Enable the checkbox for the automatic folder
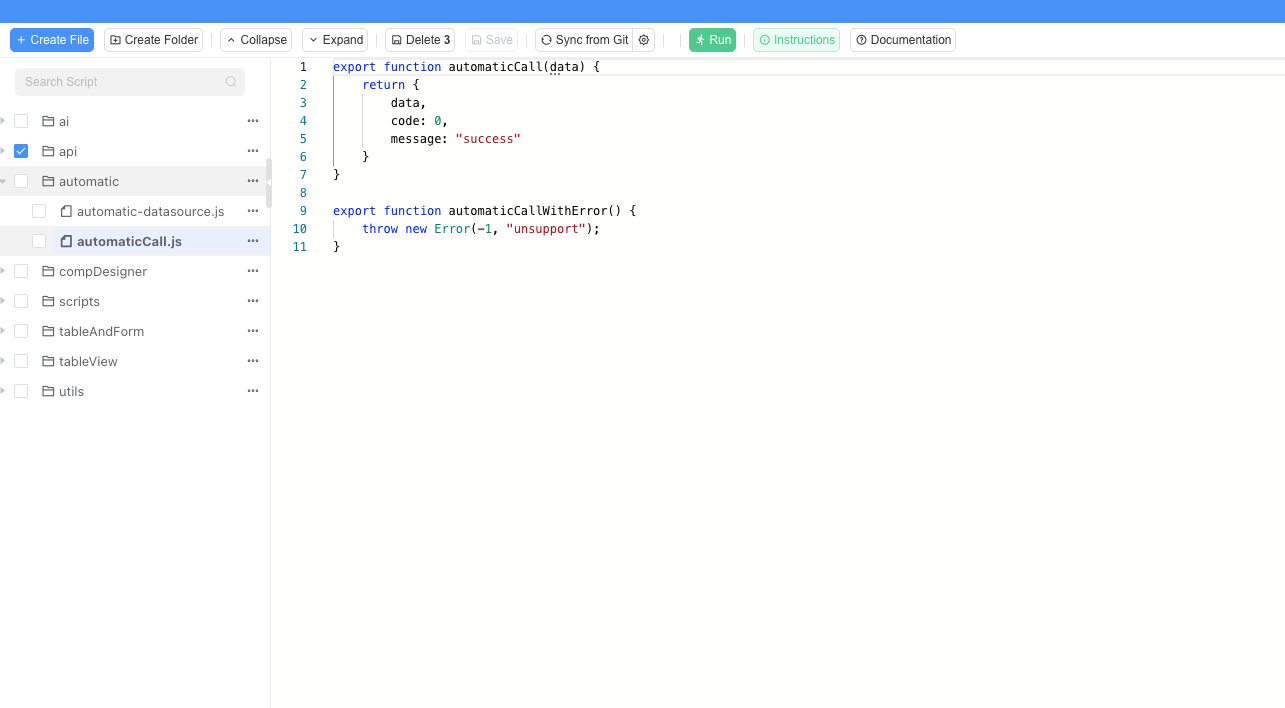This screenshot has width=1285, height=708. 21,181
